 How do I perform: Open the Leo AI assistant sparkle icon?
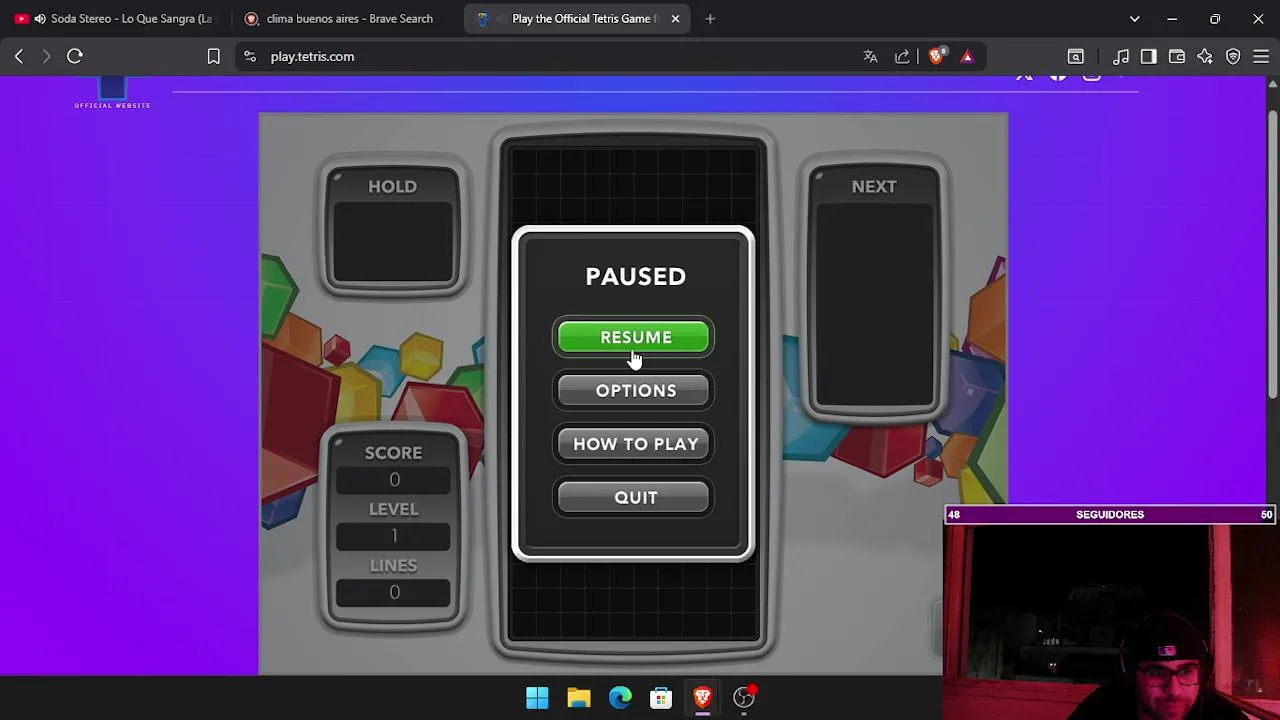(x=1205, y=57)
